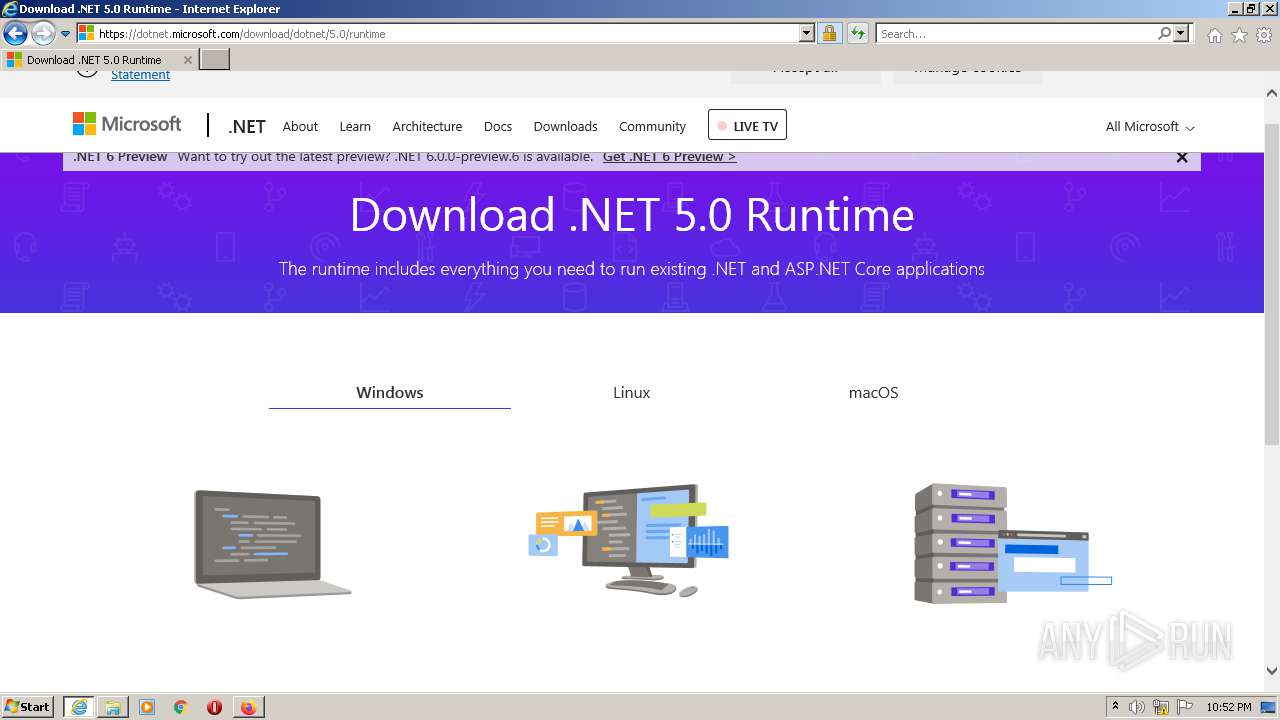Open the Downloads menu item

565,127
